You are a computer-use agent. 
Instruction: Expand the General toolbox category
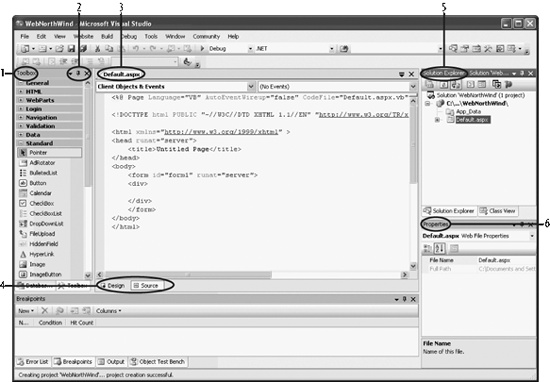(x=21, y=83)
